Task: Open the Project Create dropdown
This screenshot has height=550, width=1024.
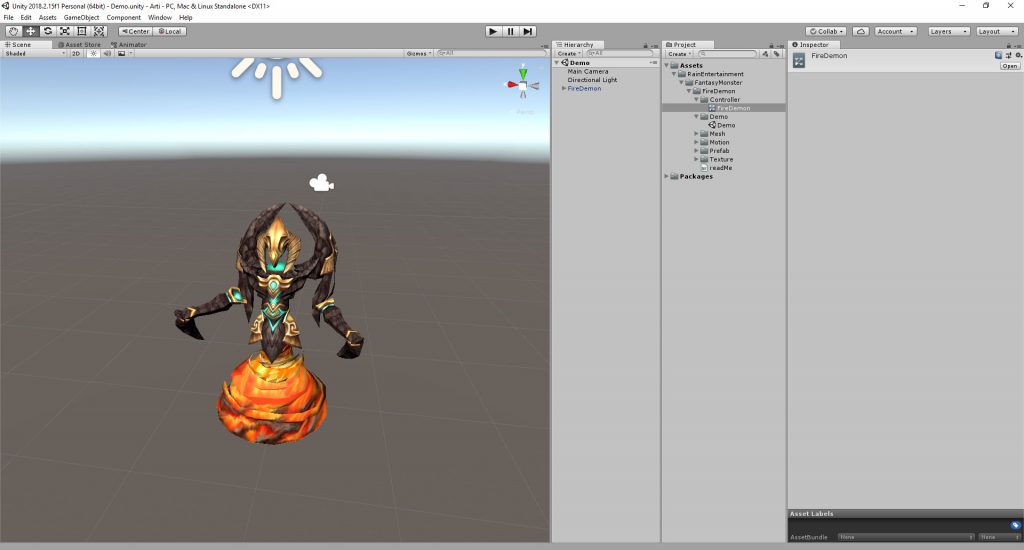Action: (x=679, y=54)
